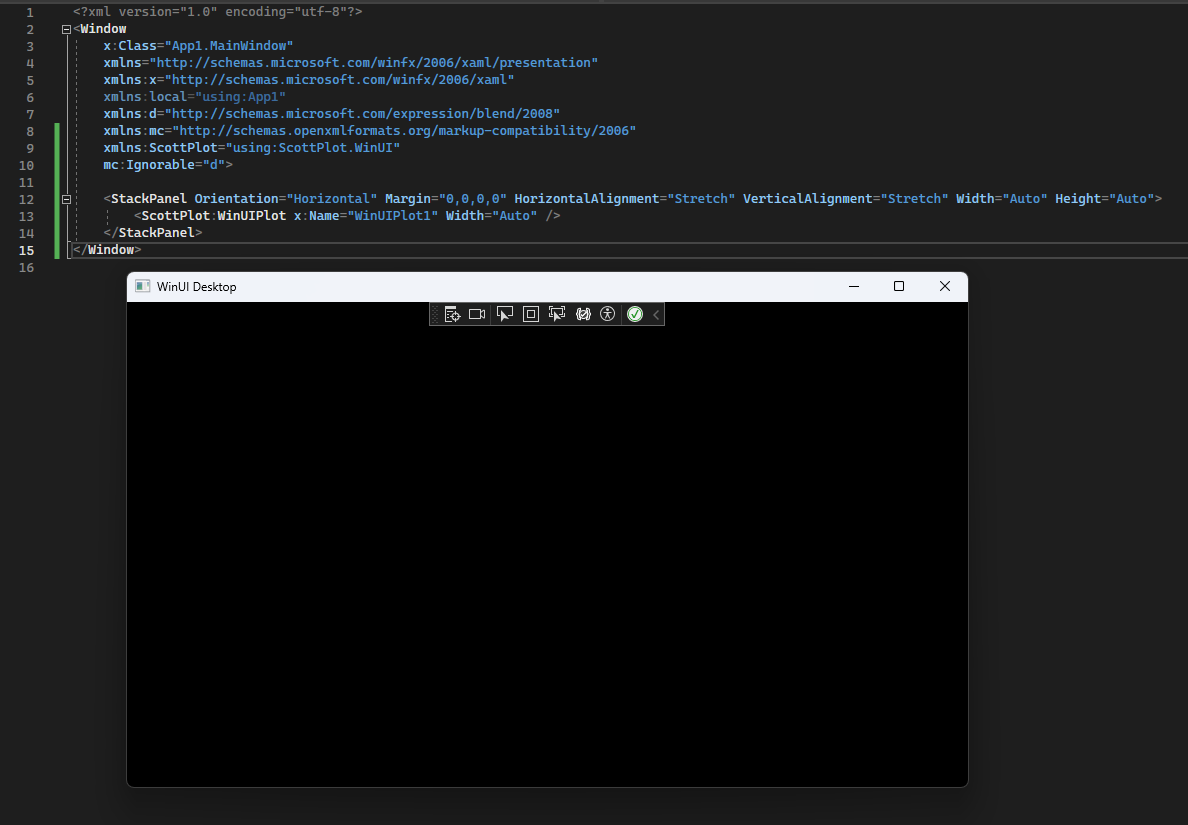Collapse the StackPanel code region
The image size is (1188, 825).
(66, 198)
